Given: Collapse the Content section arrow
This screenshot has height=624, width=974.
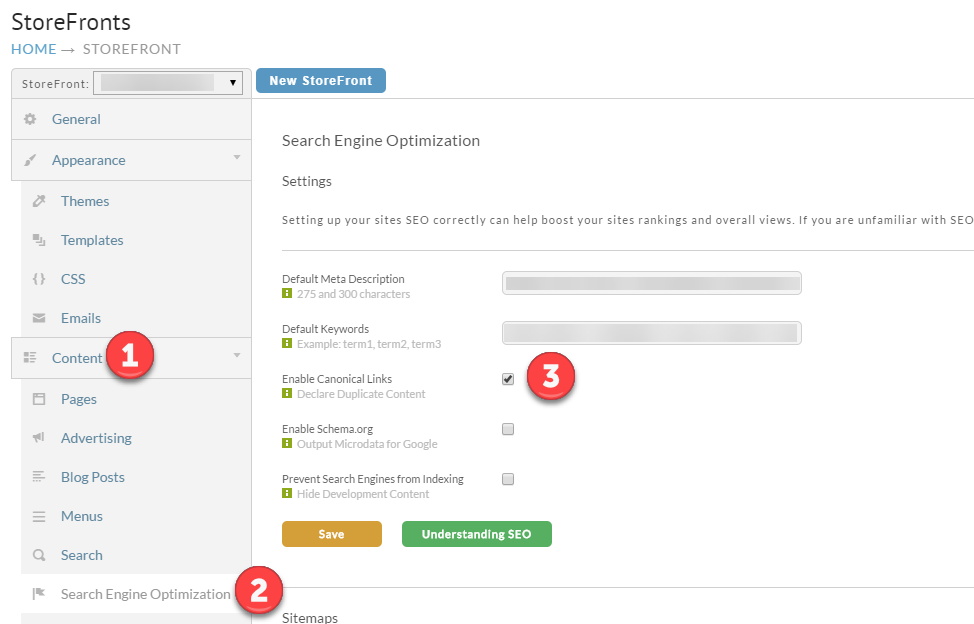Looking at the screenshot, I should [237, 356].
